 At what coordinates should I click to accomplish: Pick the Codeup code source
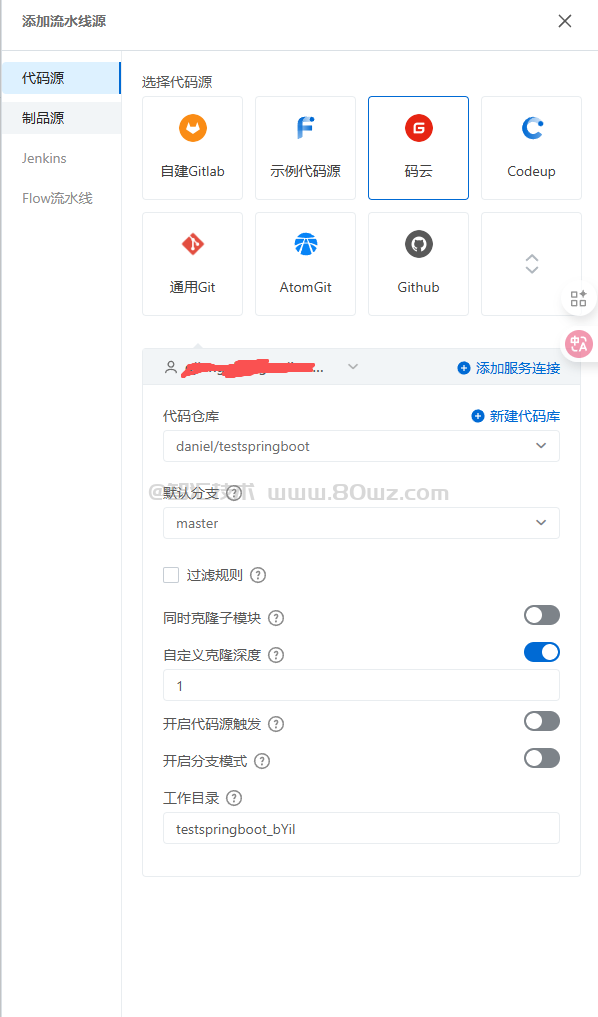531,148
